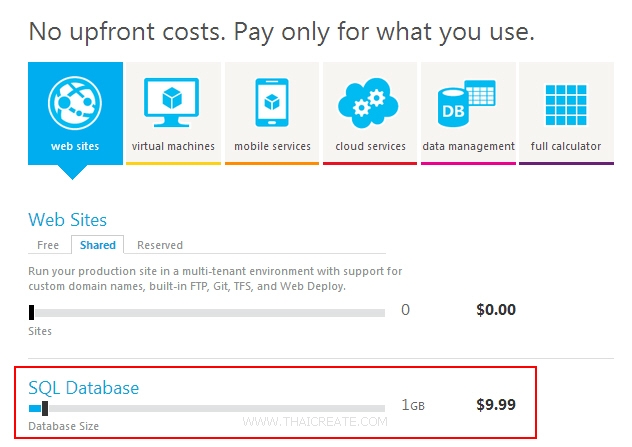Viewport: 632px width, 447px height.
Task: Click the Sites slider handle
Action: click(32, 313)
